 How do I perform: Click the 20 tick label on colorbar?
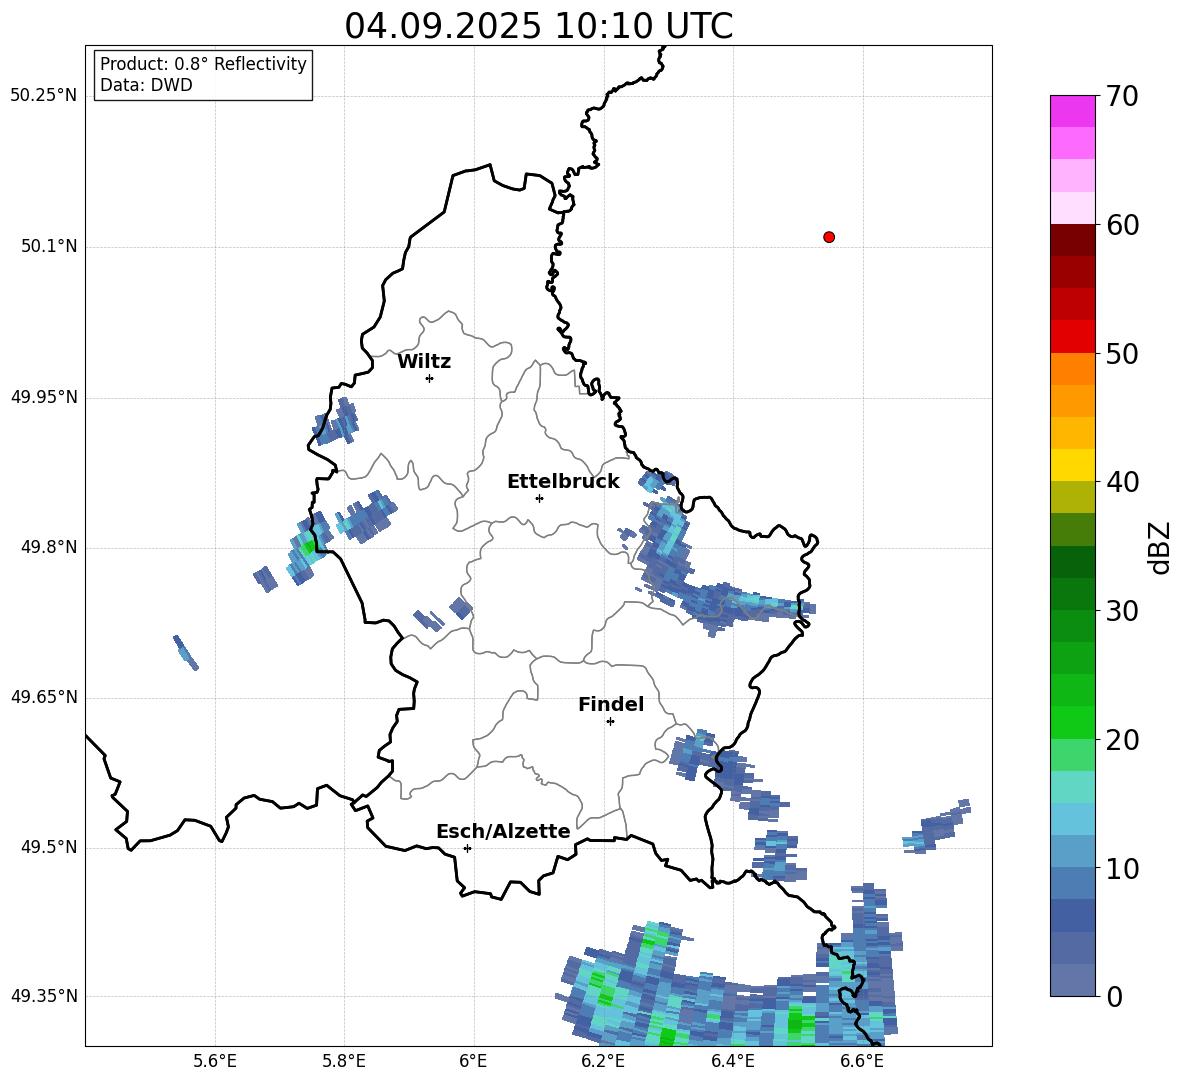click(1122, 740)
